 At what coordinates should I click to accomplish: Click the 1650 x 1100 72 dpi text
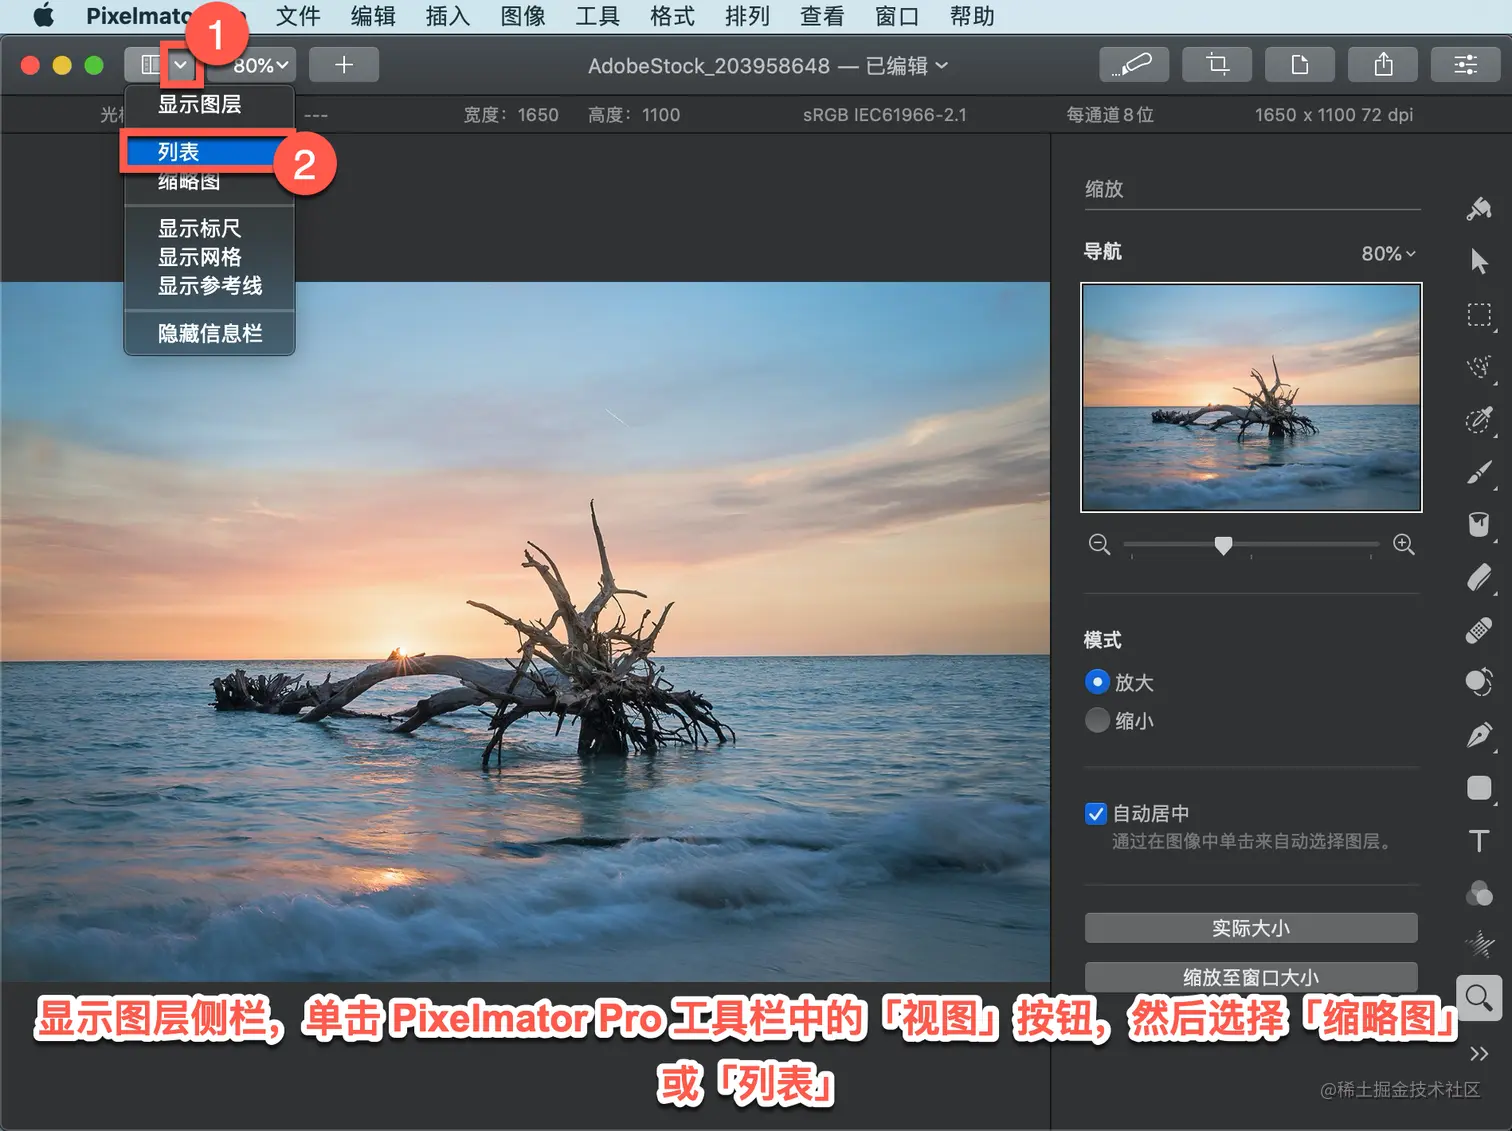pos(1334,115)
